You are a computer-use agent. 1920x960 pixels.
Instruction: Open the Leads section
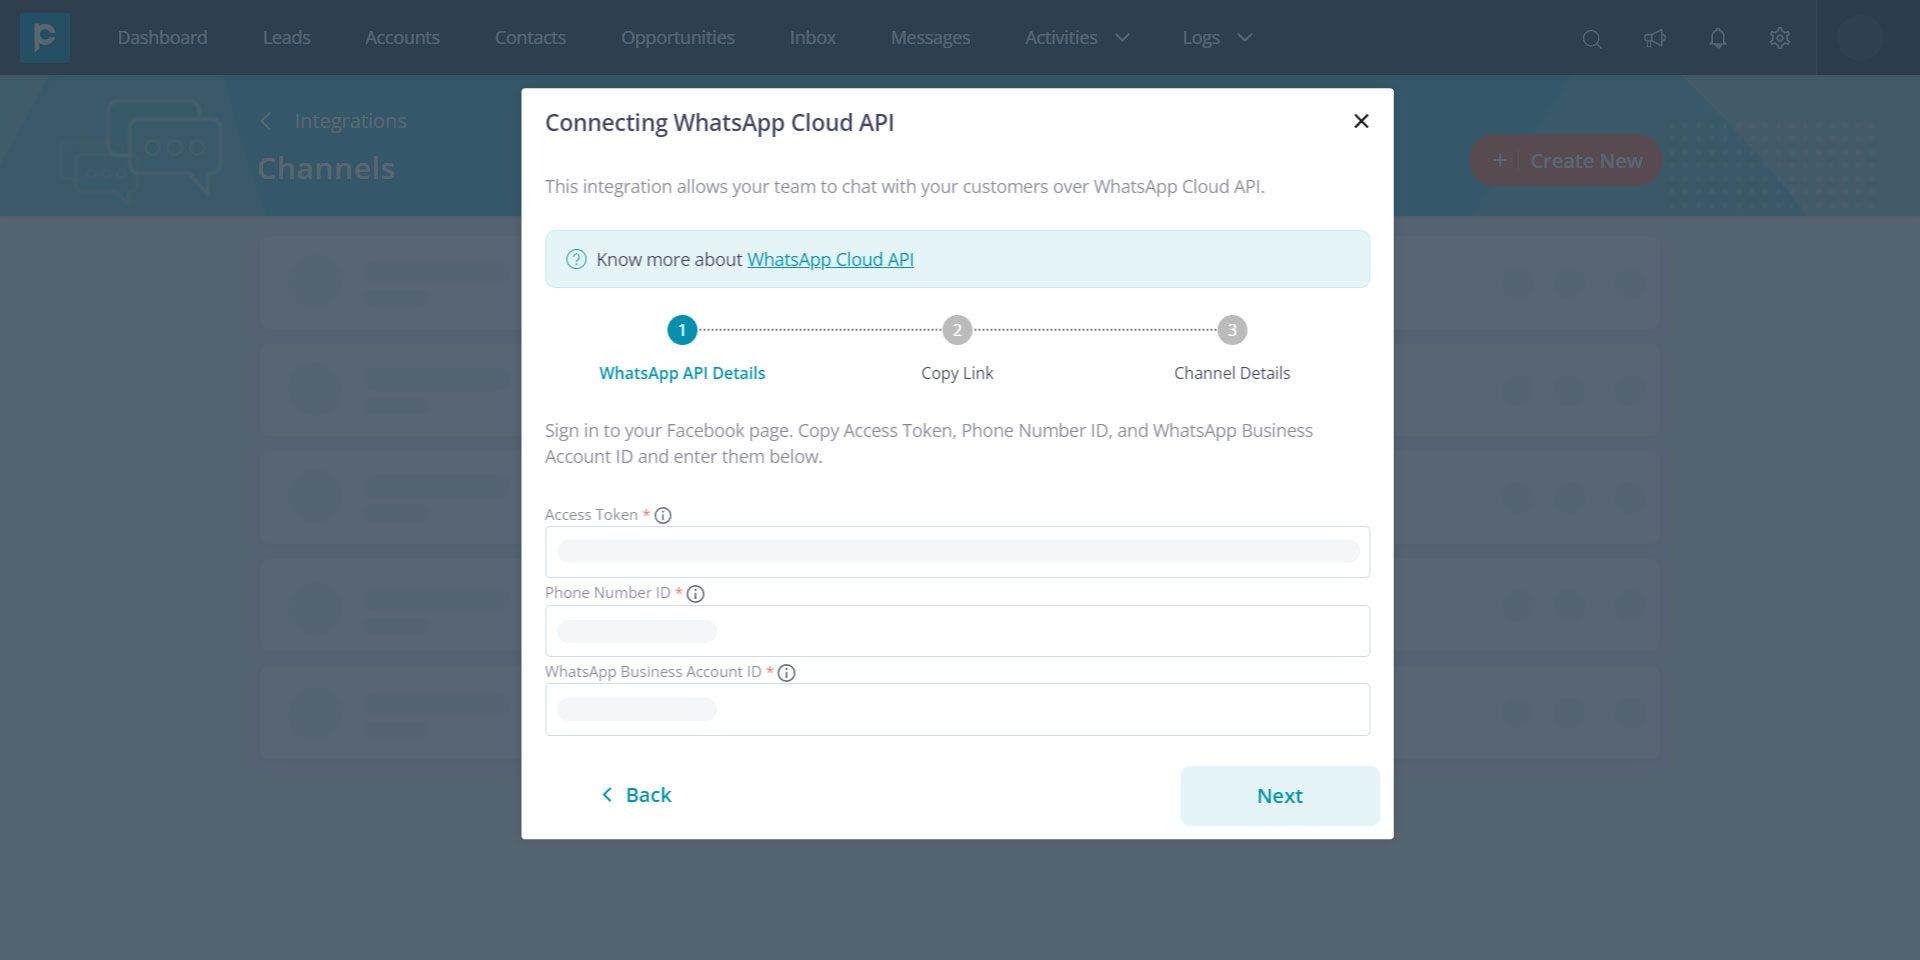(287, 38)
